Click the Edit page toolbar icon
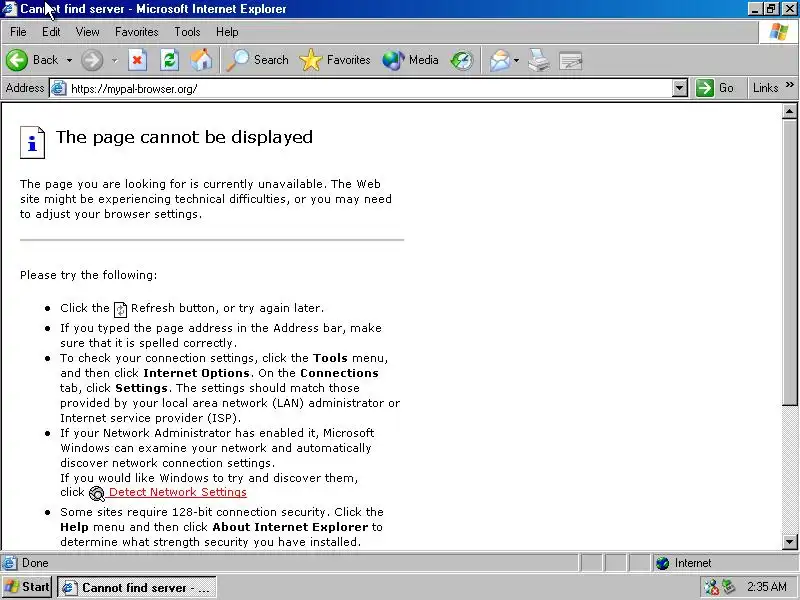 (x=571, y=60)
